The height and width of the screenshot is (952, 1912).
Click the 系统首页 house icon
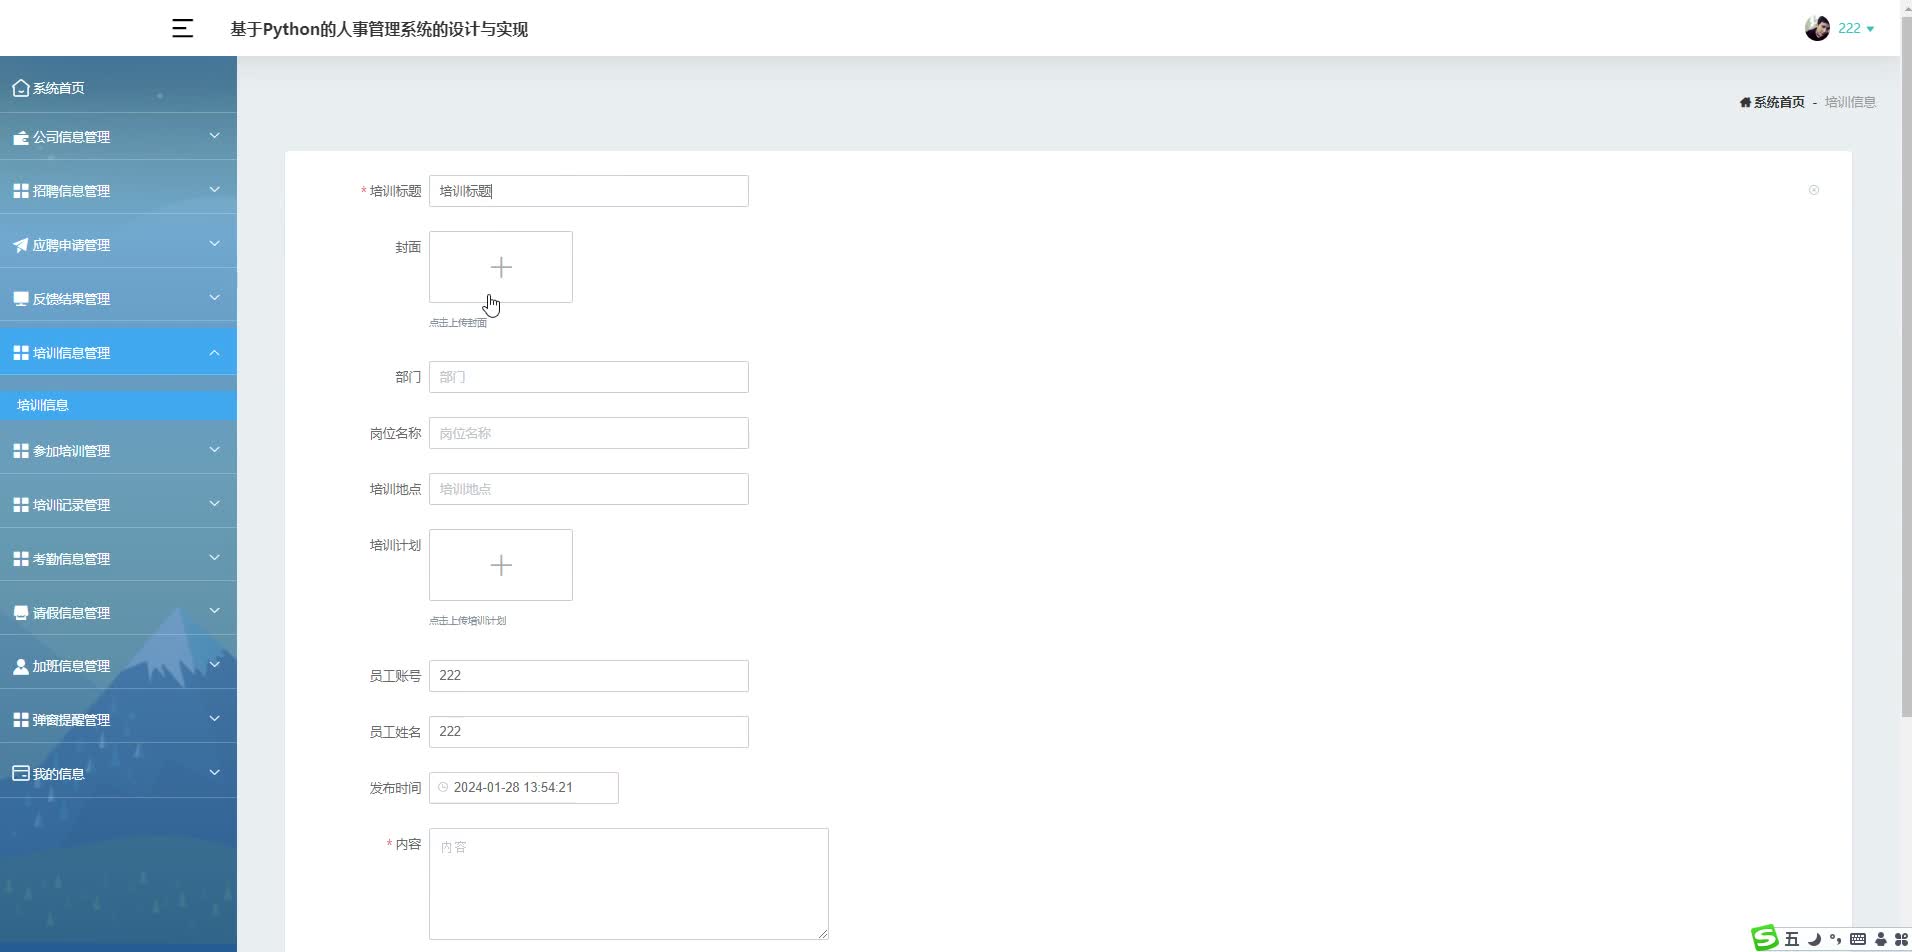tap(20, 88)
